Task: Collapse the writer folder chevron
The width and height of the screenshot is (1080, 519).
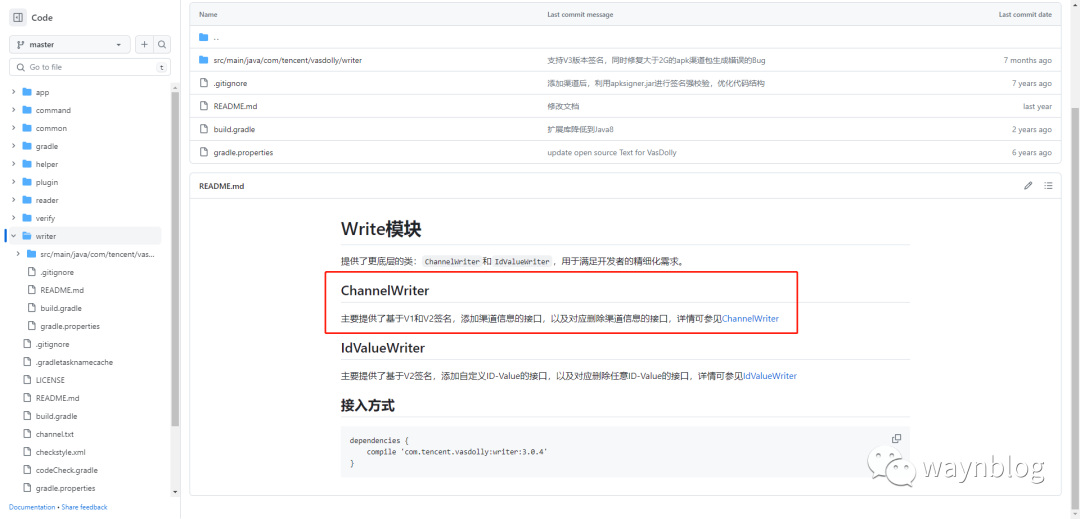Action: click(x=13, y=235)
